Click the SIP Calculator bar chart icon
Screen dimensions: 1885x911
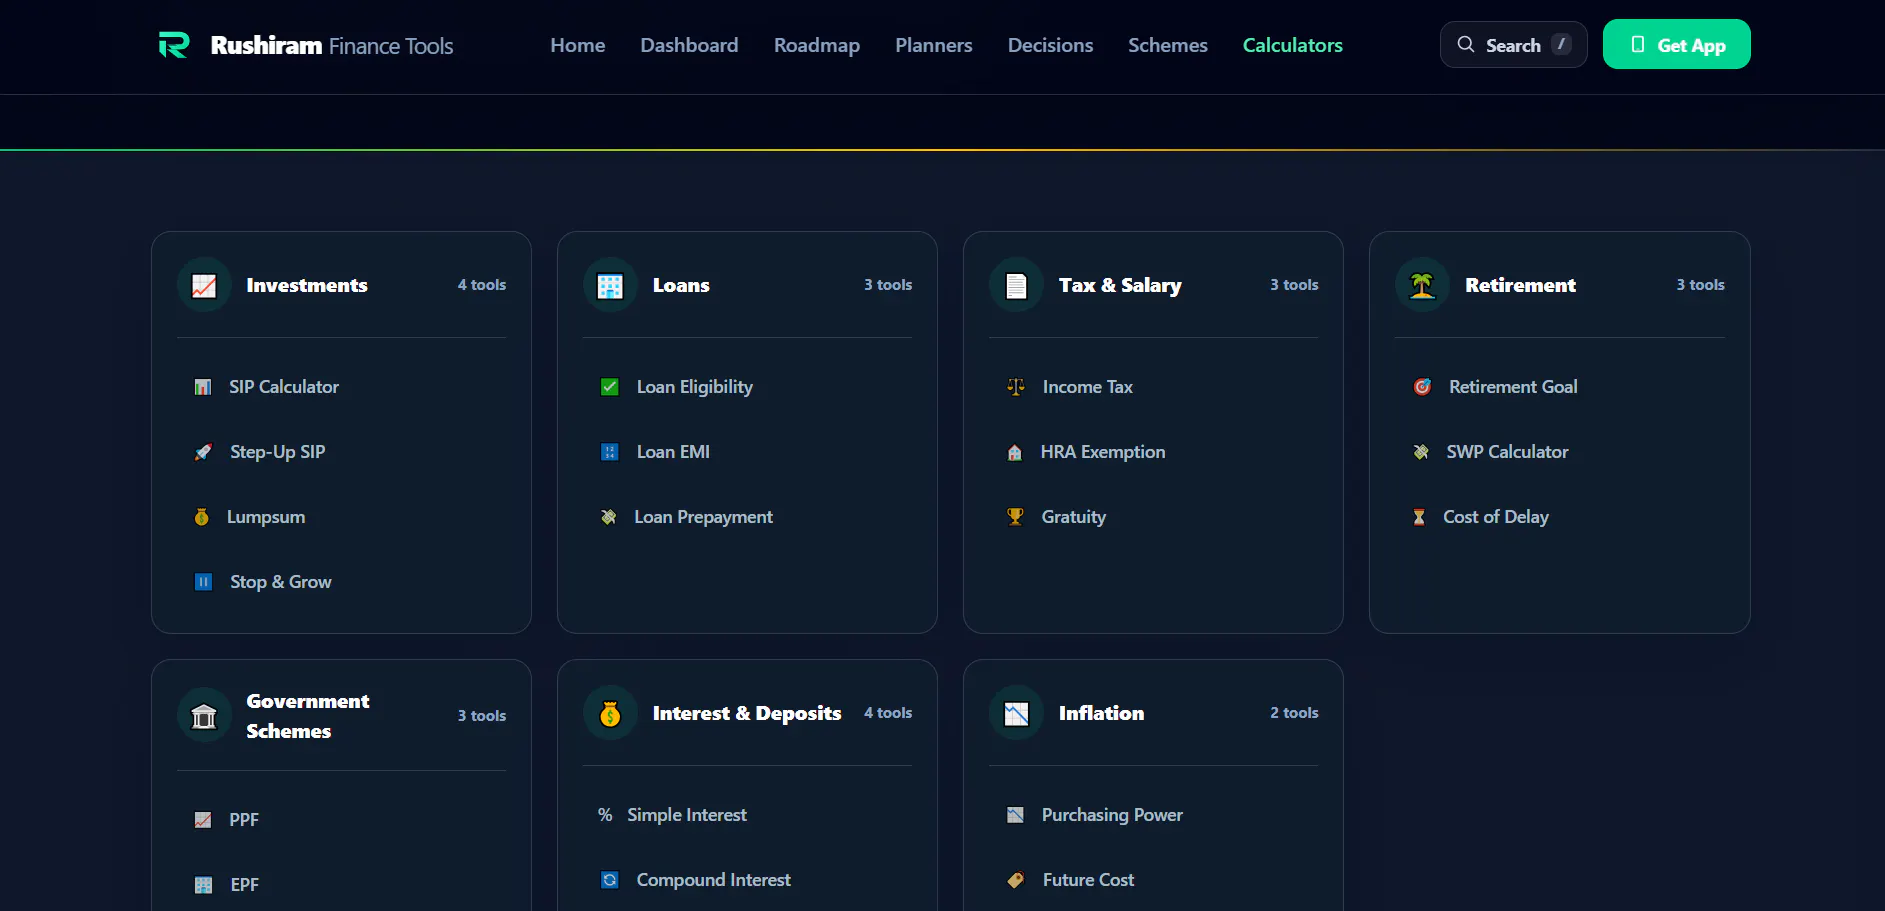[203, 387]
